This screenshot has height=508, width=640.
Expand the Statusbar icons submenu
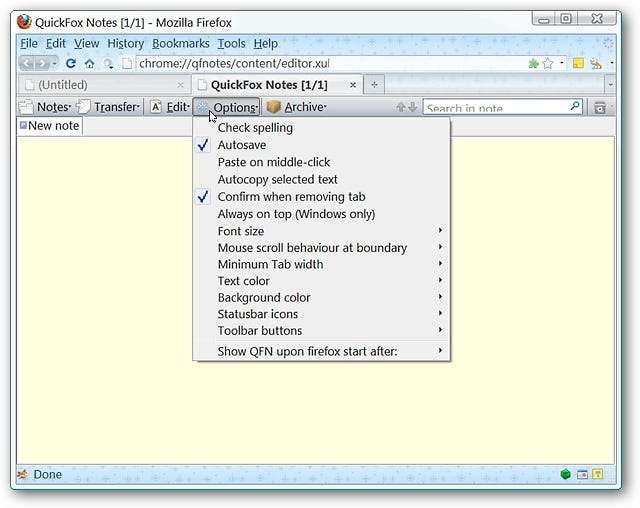322,314
